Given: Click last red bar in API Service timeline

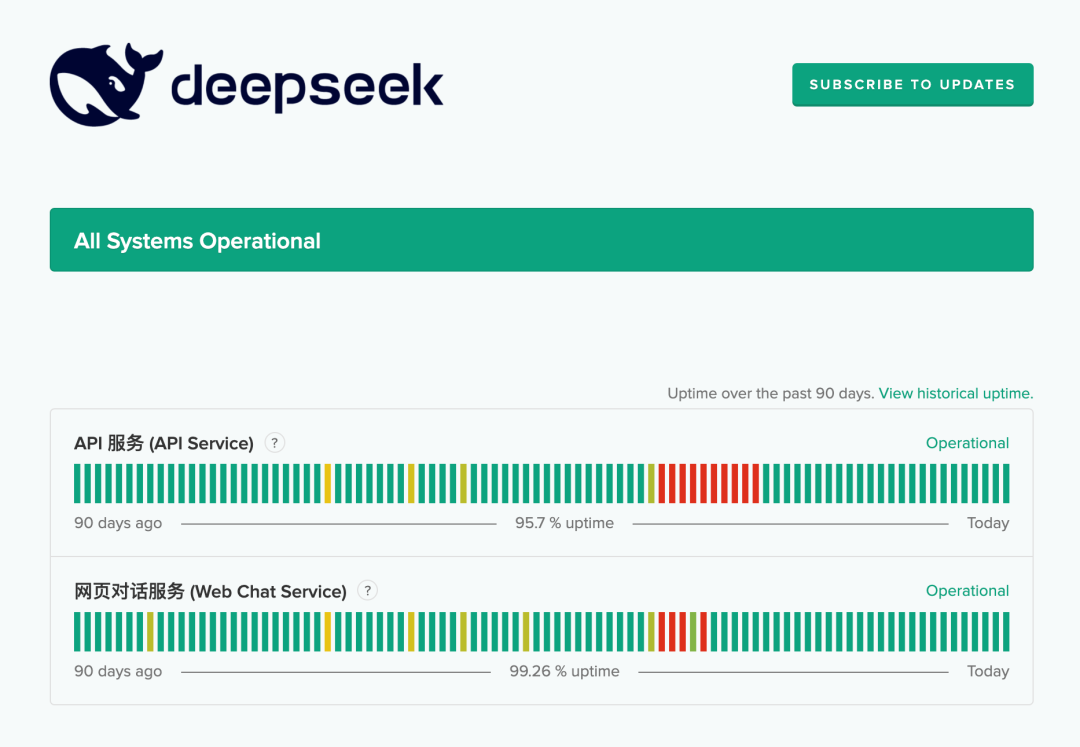Looking at the screenshot, I should tap(756, 483).
